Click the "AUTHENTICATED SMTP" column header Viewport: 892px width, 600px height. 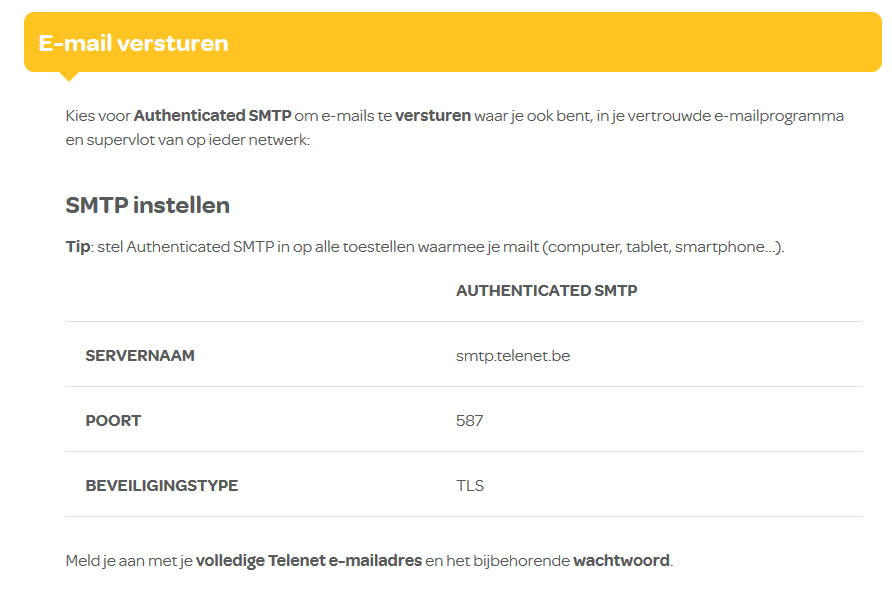point(546,291)
